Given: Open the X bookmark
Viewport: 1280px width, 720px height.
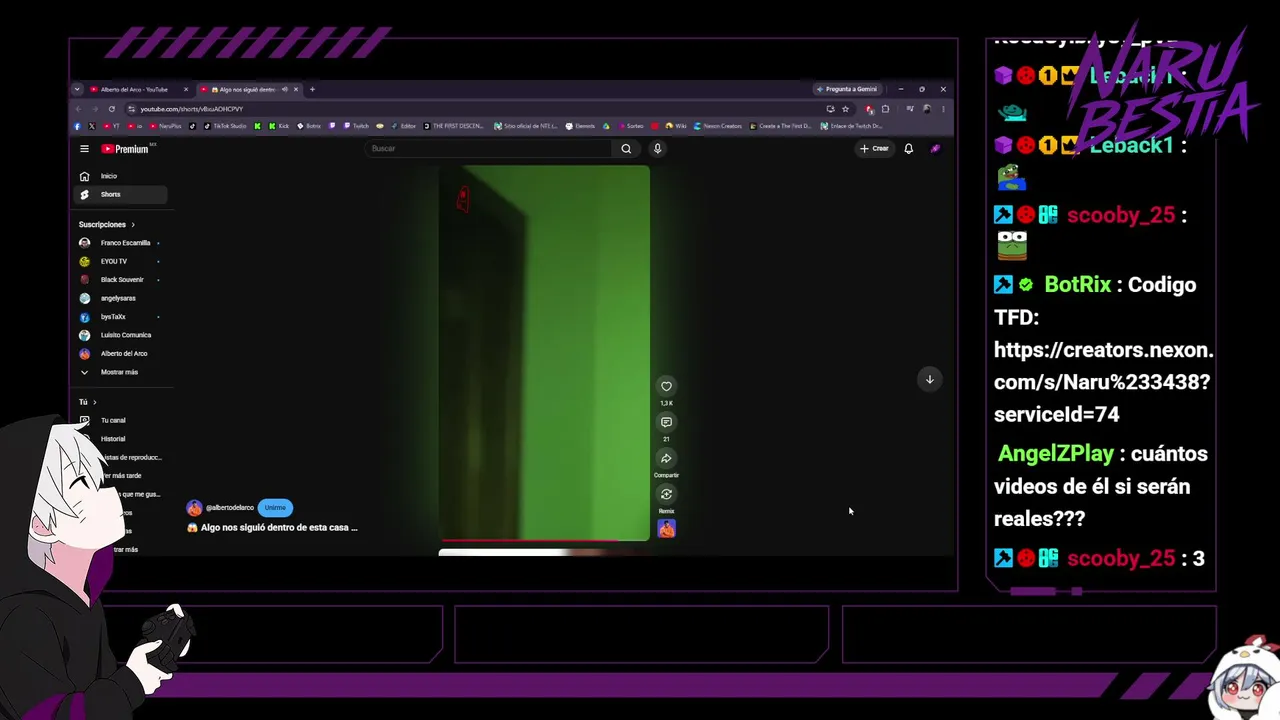Looking at the screenshot, I should point(92,126).
